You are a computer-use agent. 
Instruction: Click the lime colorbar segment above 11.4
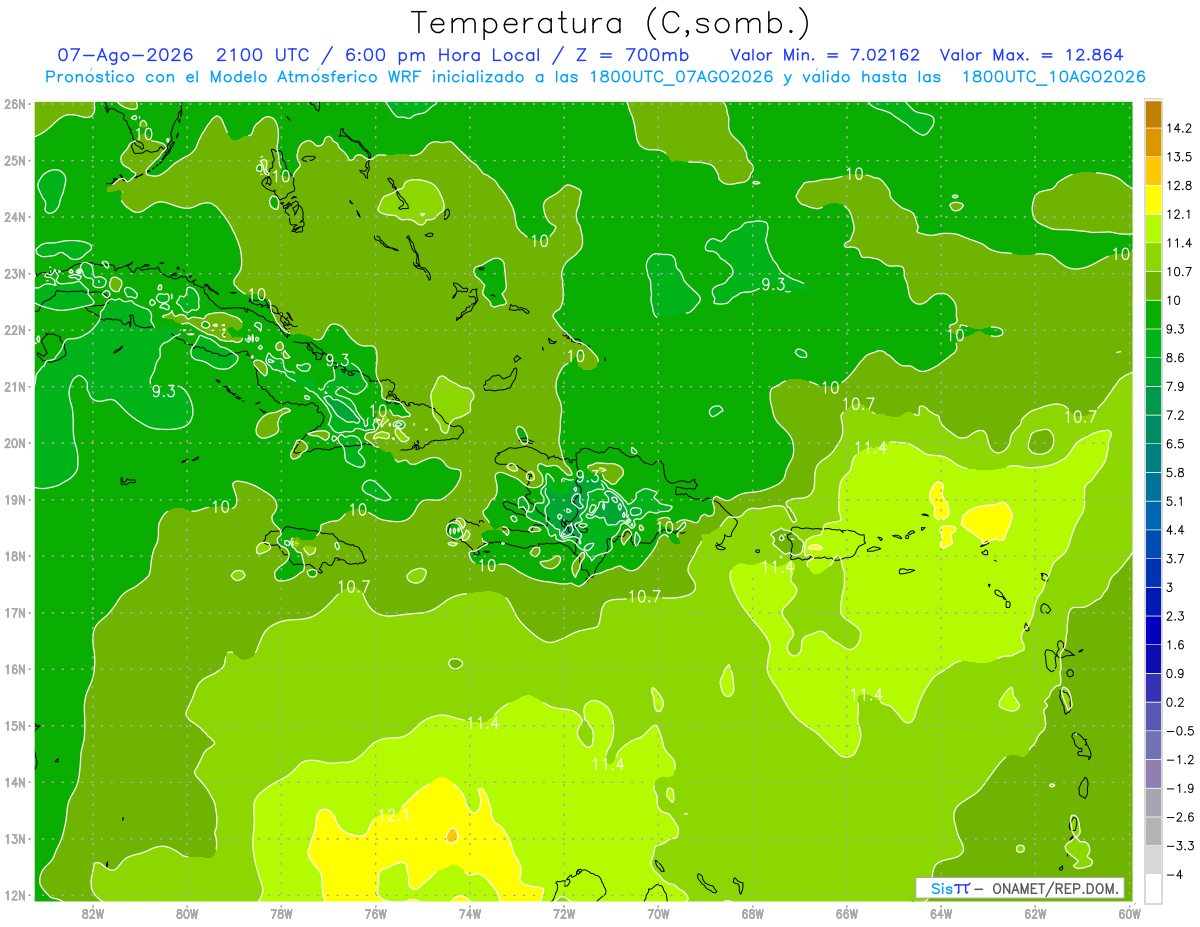pyautogui.click(x=1153, y=228)
